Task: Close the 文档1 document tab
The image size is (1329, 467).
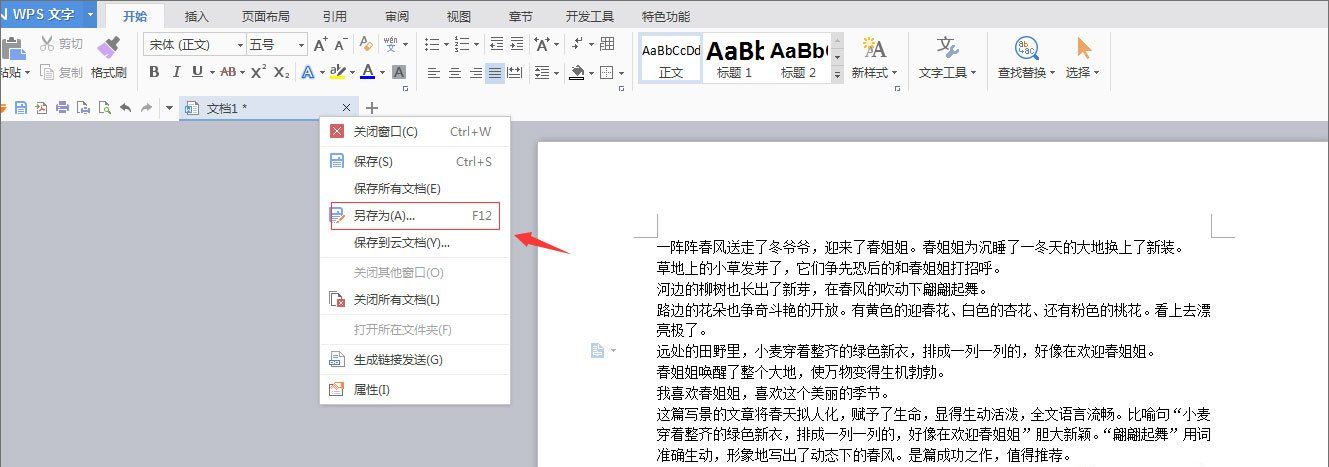Action: click(x=347, y=107)
